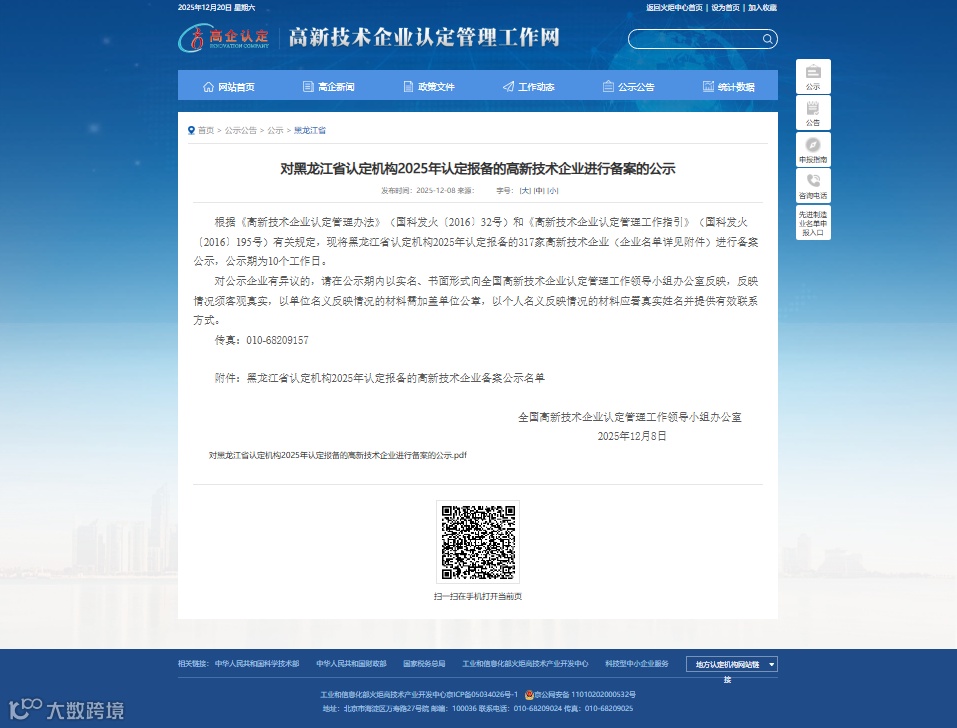Click the 2025年12月8日 date line
Image resolution: width=957 pixels, height=728 pixels.
[x=632, y=436]
